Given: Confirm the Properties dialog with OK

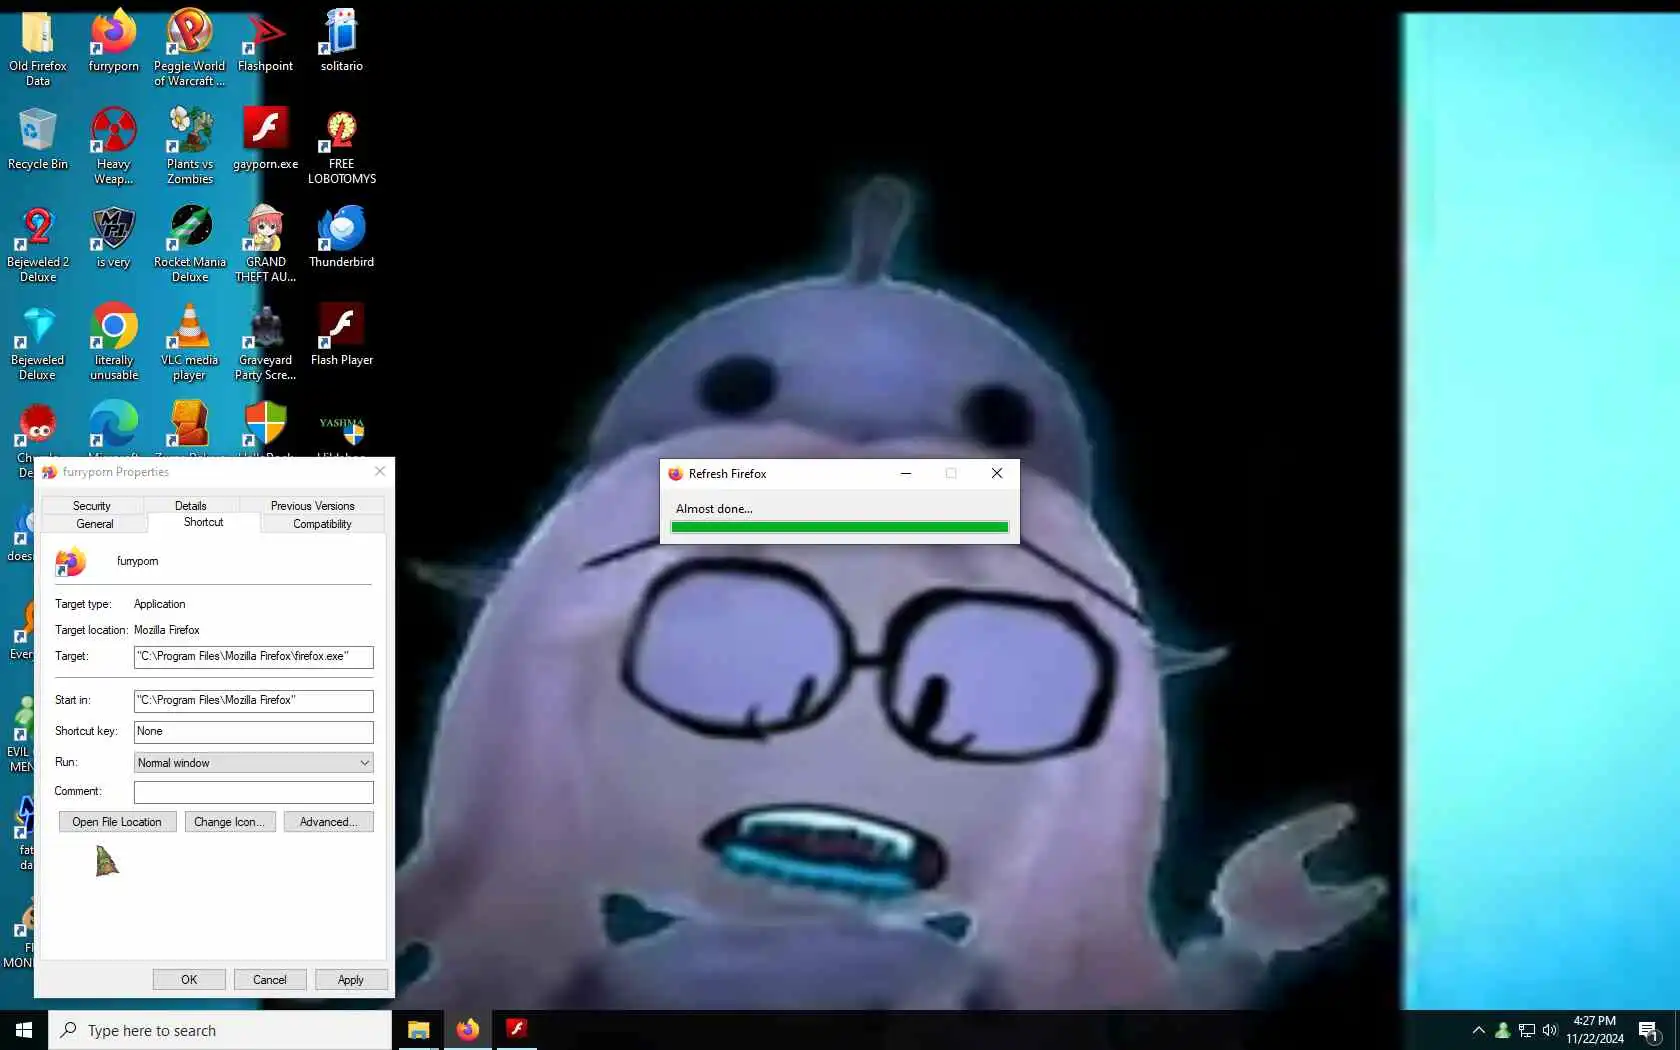Looking at the screenshot, I should click(189, 980).
